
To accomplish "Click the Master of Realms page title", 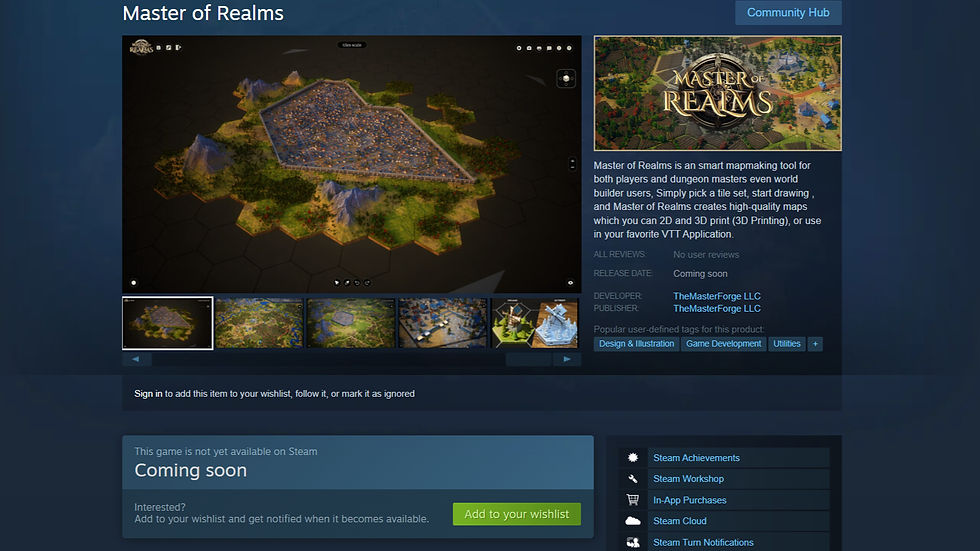I will (x=203, y=13).
